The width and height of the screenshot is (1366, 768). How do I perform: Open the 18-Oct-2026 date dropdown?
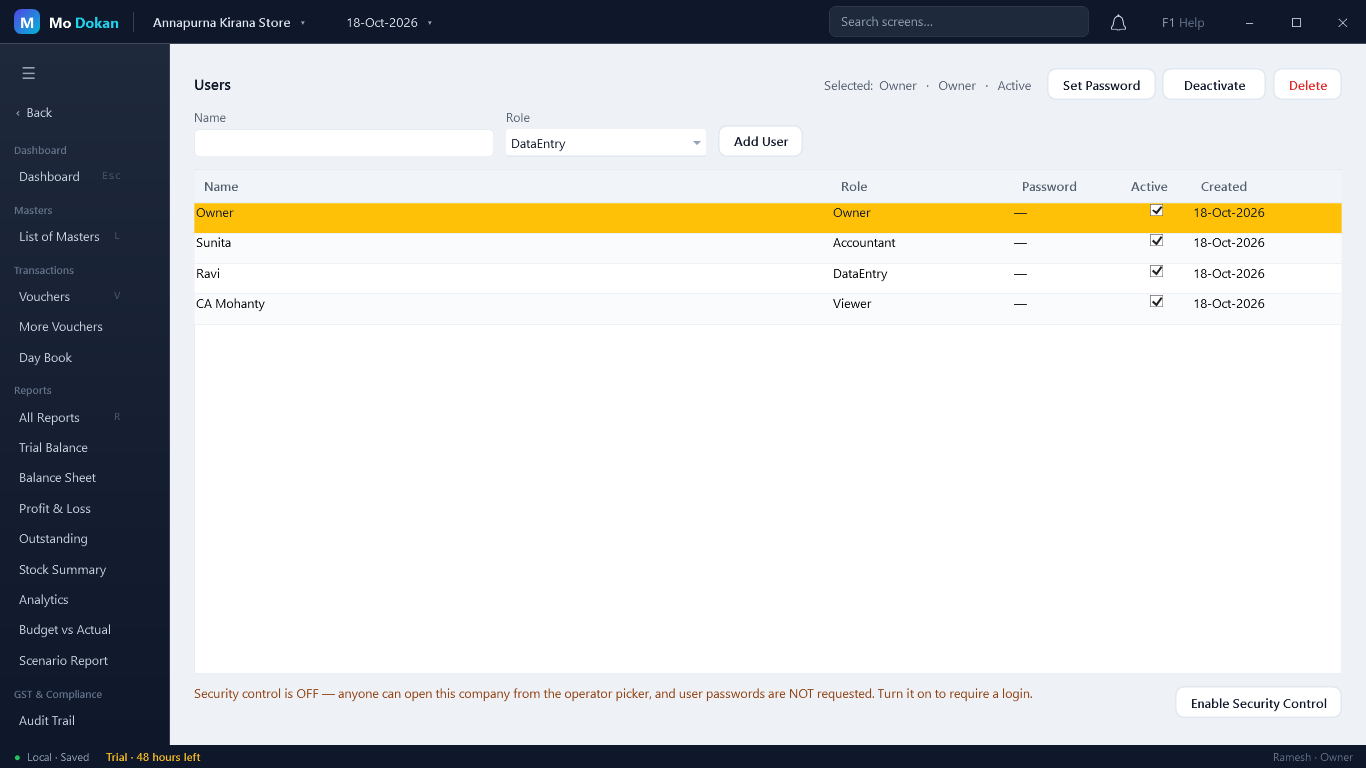pos(389,22)
